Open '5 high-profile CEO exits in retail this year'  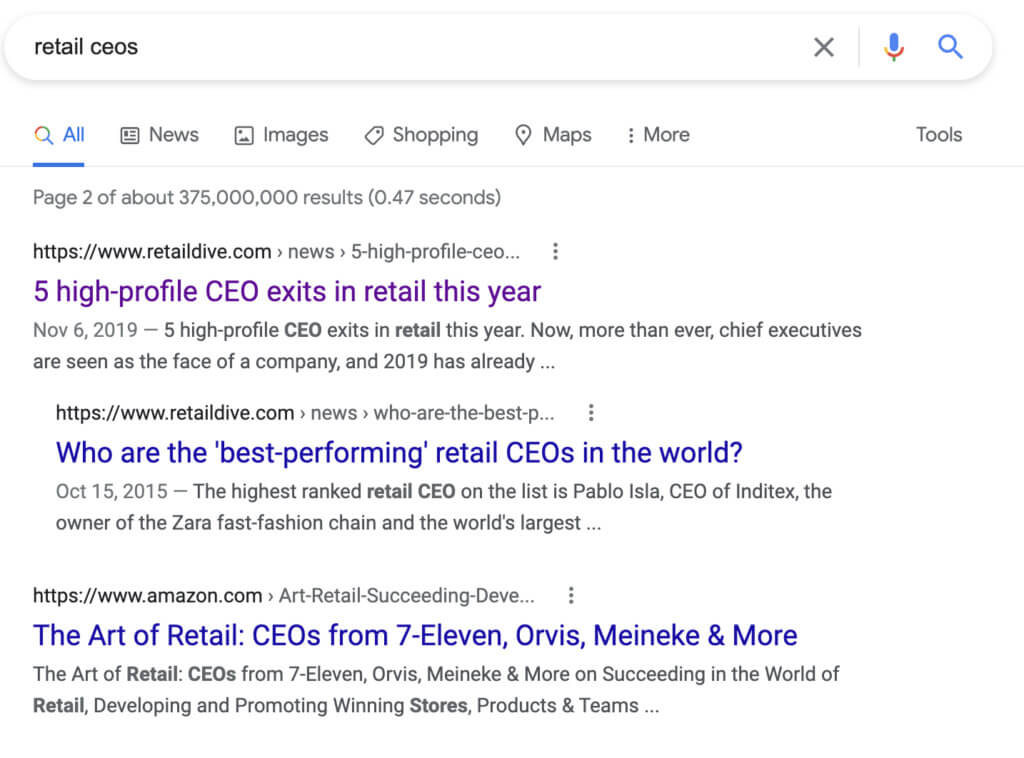[x=287, y=291]
